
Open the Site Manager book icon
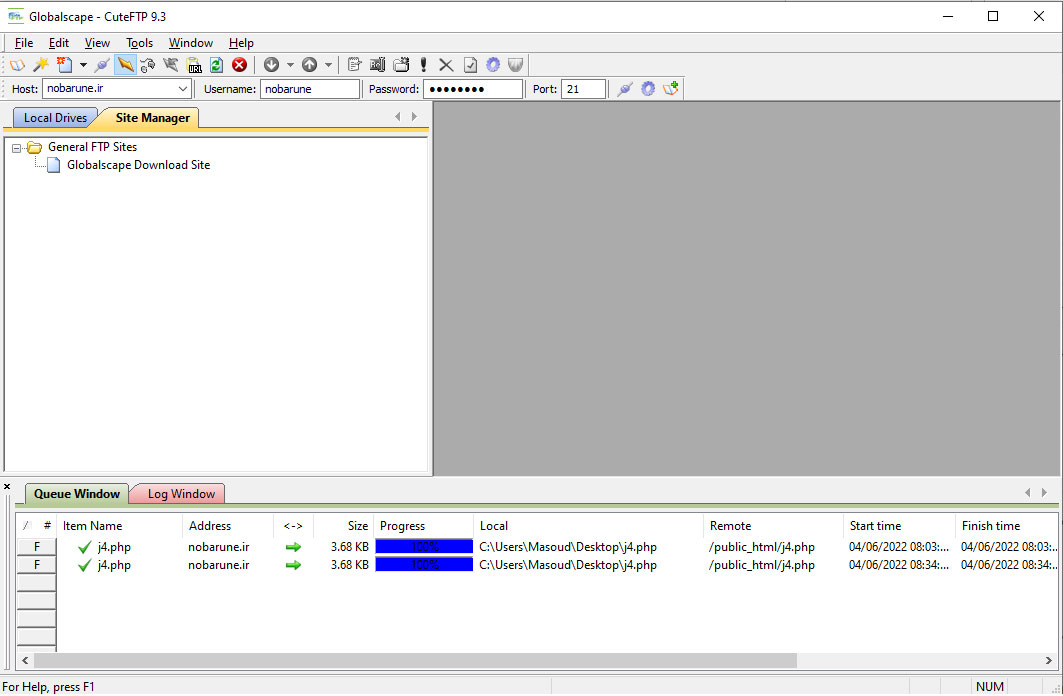pos(18,65)
